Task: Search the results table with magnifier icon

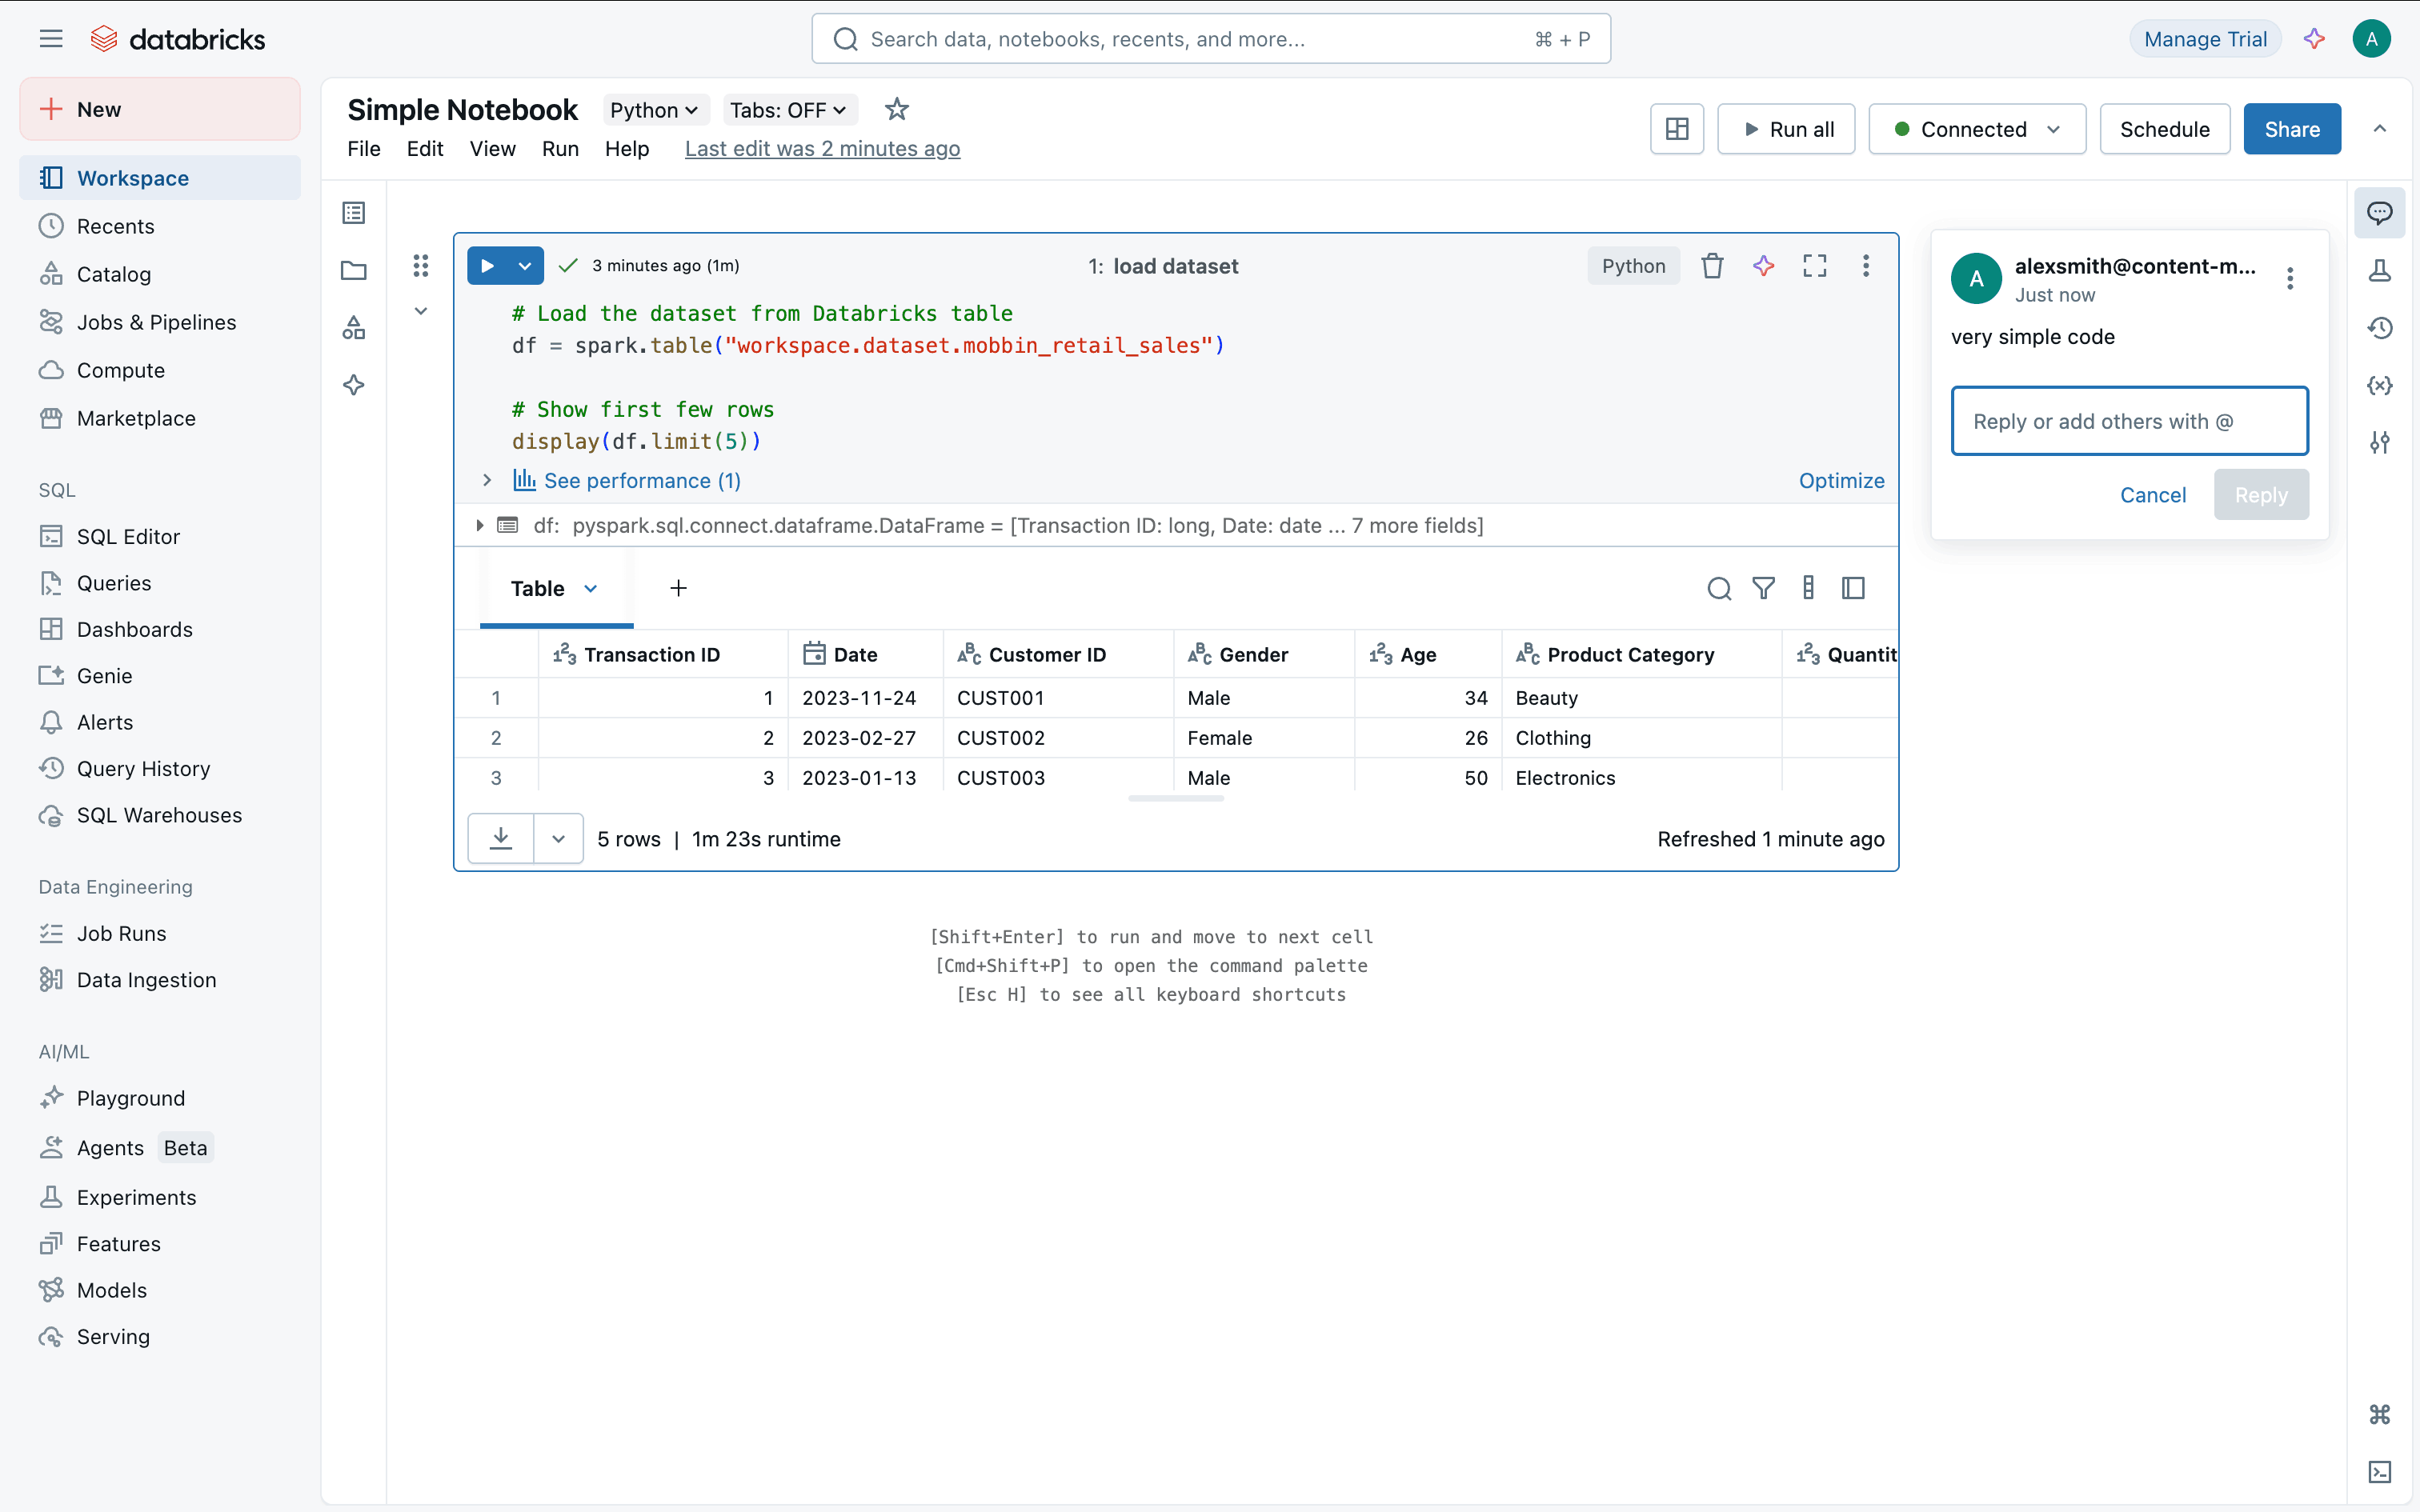Action: pos(1718,588)
